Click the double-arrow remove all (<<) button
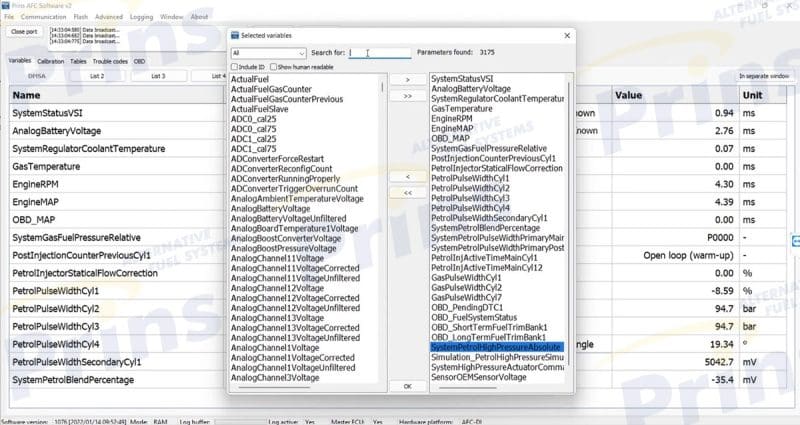 tap(407, 191)
